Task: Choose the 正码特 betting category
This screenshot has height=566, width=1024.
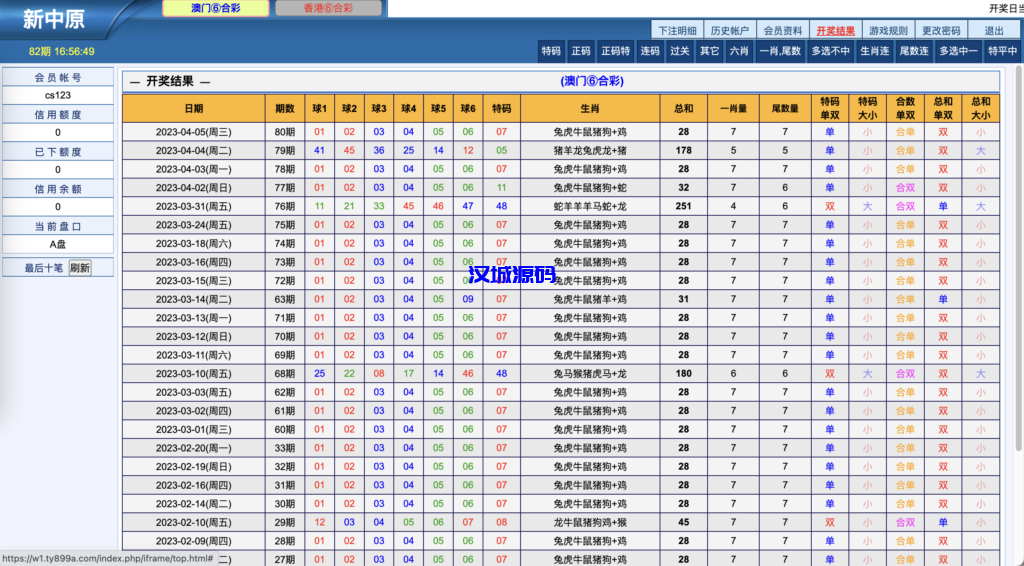Action: tap(616, 51)
